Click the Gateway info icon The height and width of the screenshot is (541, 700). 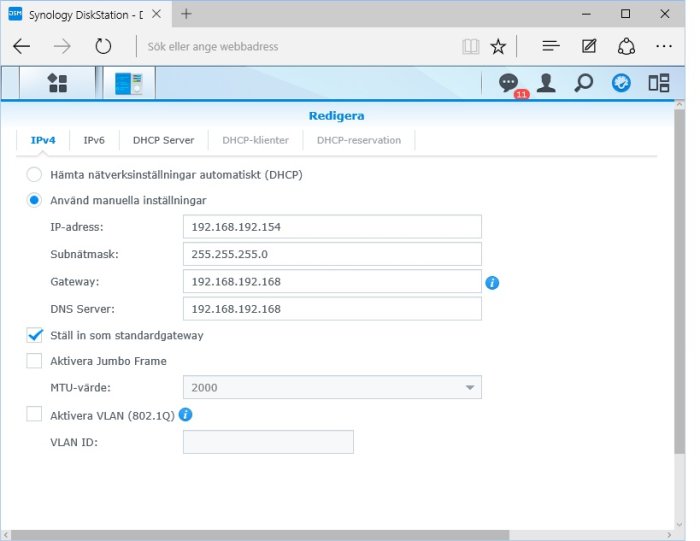pyautogui.click(x=492, y=283)
